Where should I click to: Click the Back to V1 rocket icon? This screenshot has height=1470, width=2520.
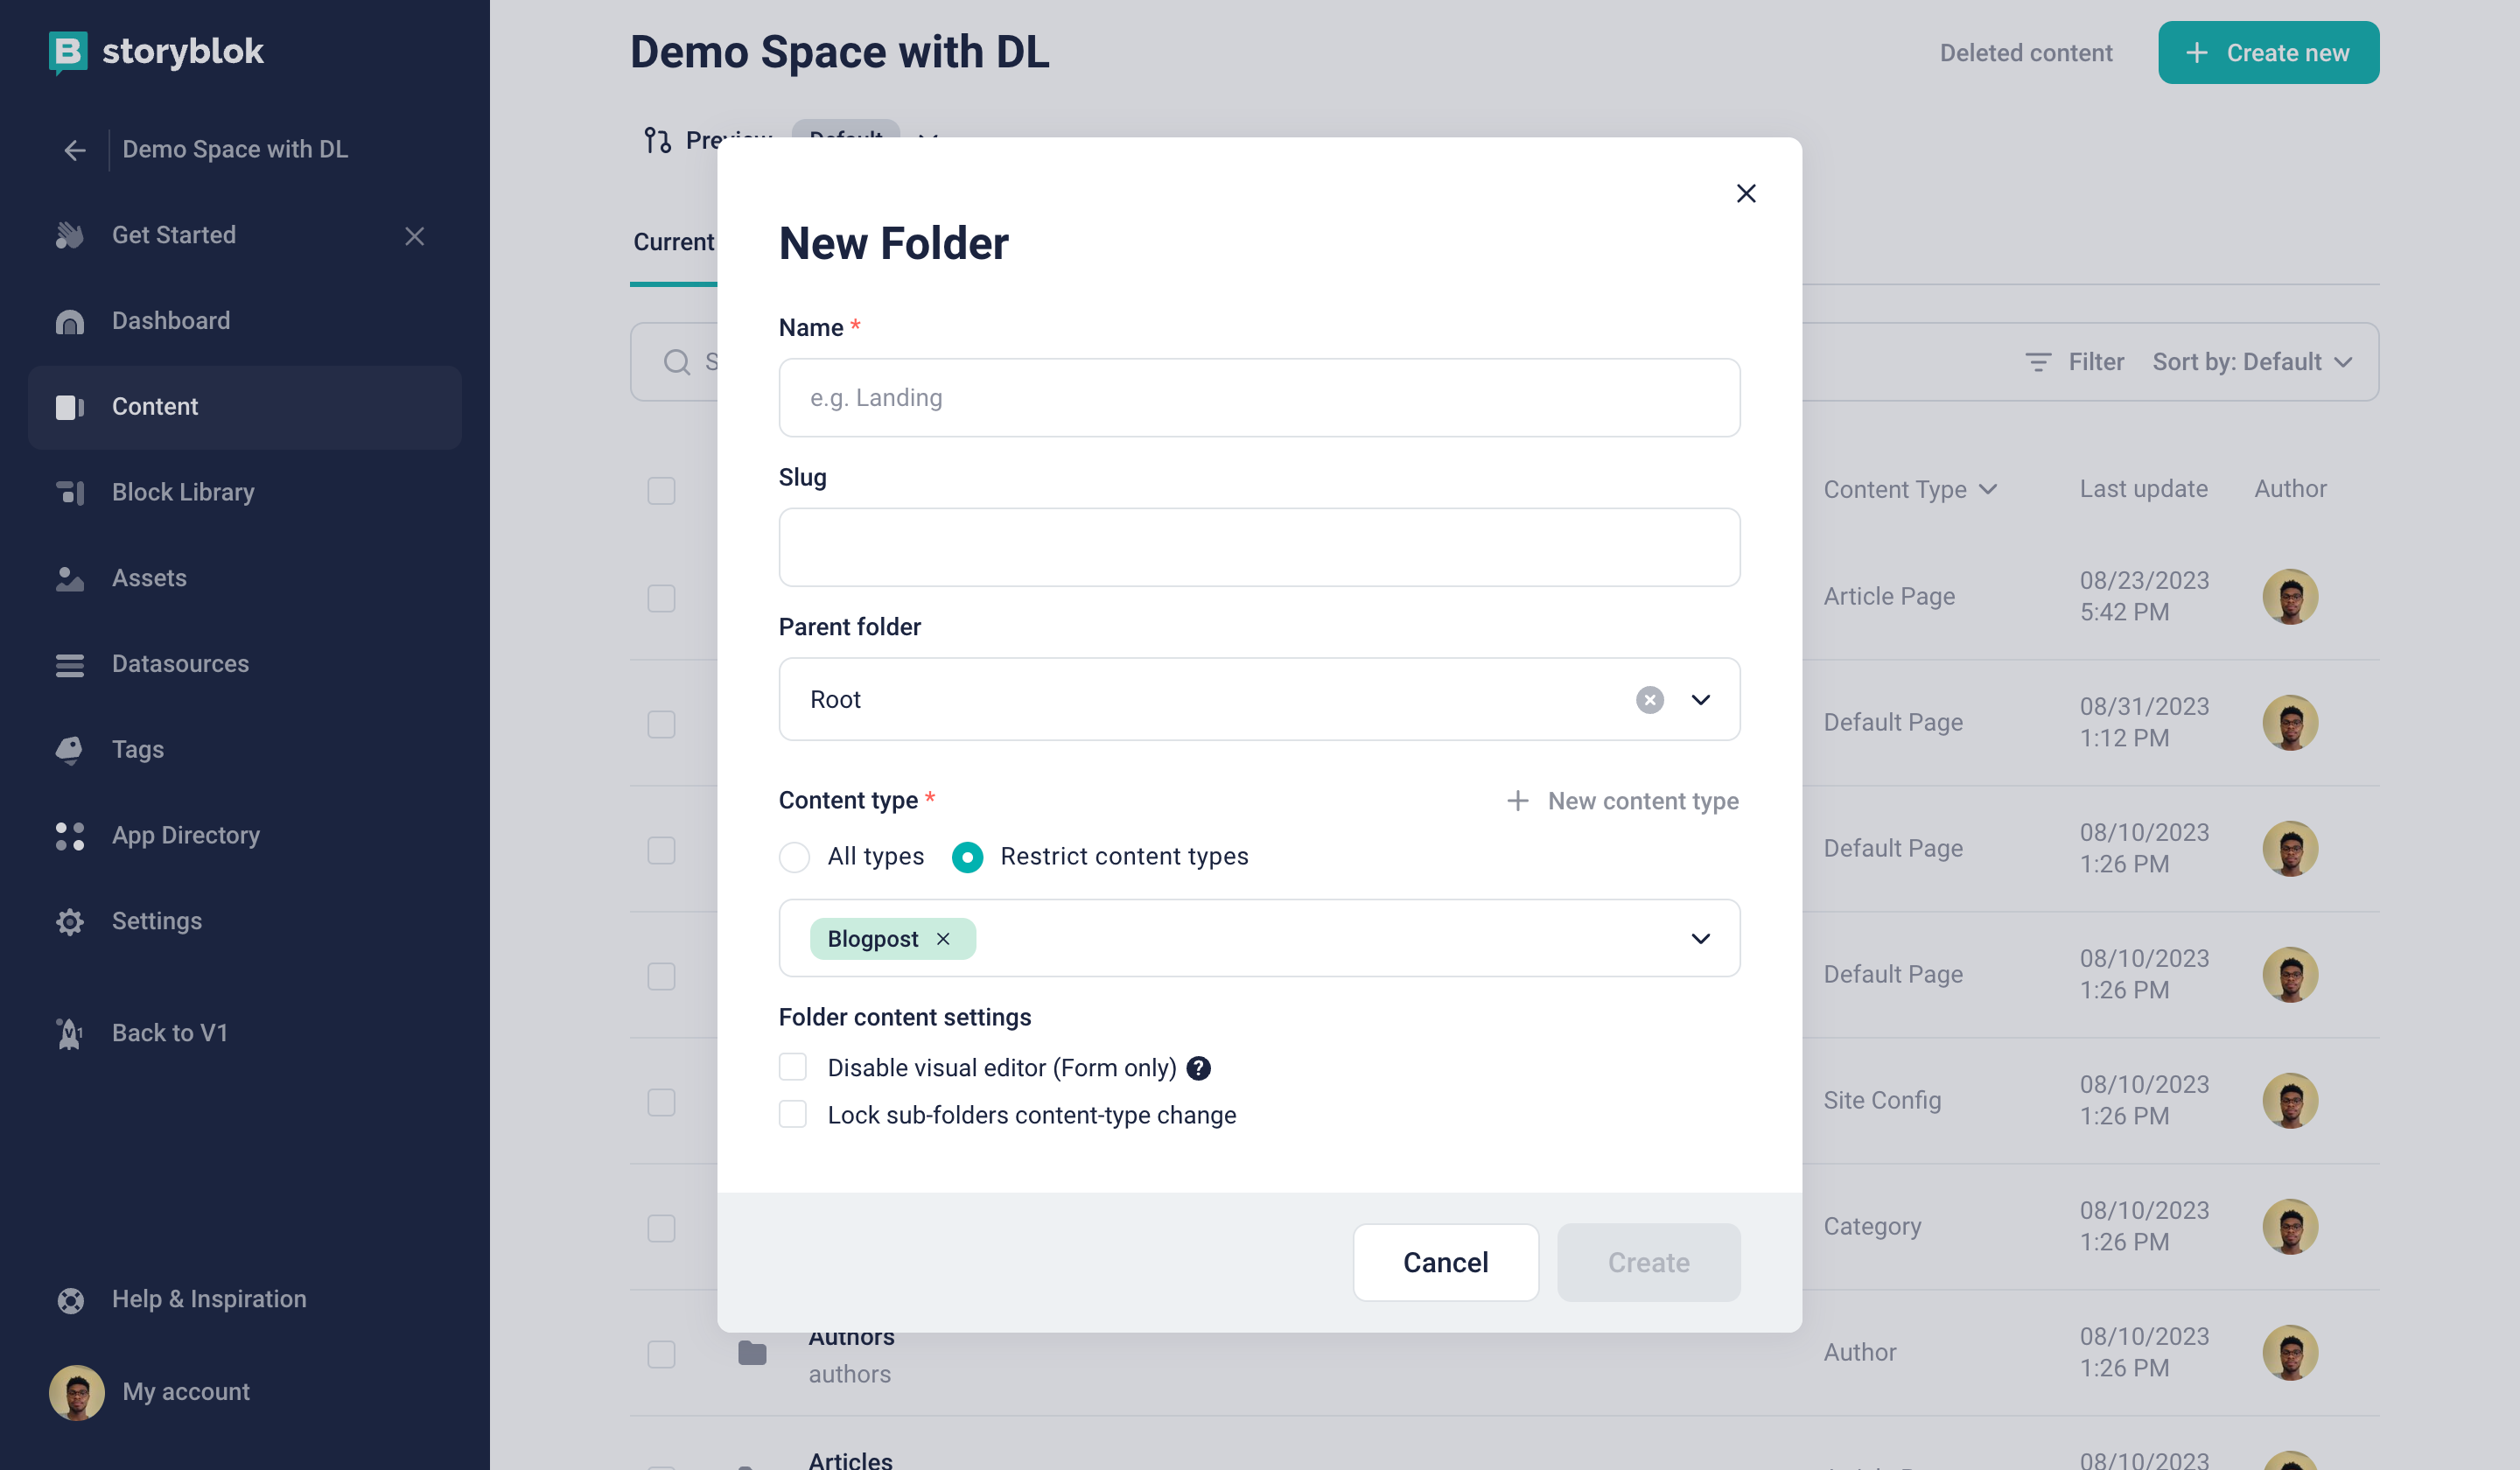(x=68, y=1033)
